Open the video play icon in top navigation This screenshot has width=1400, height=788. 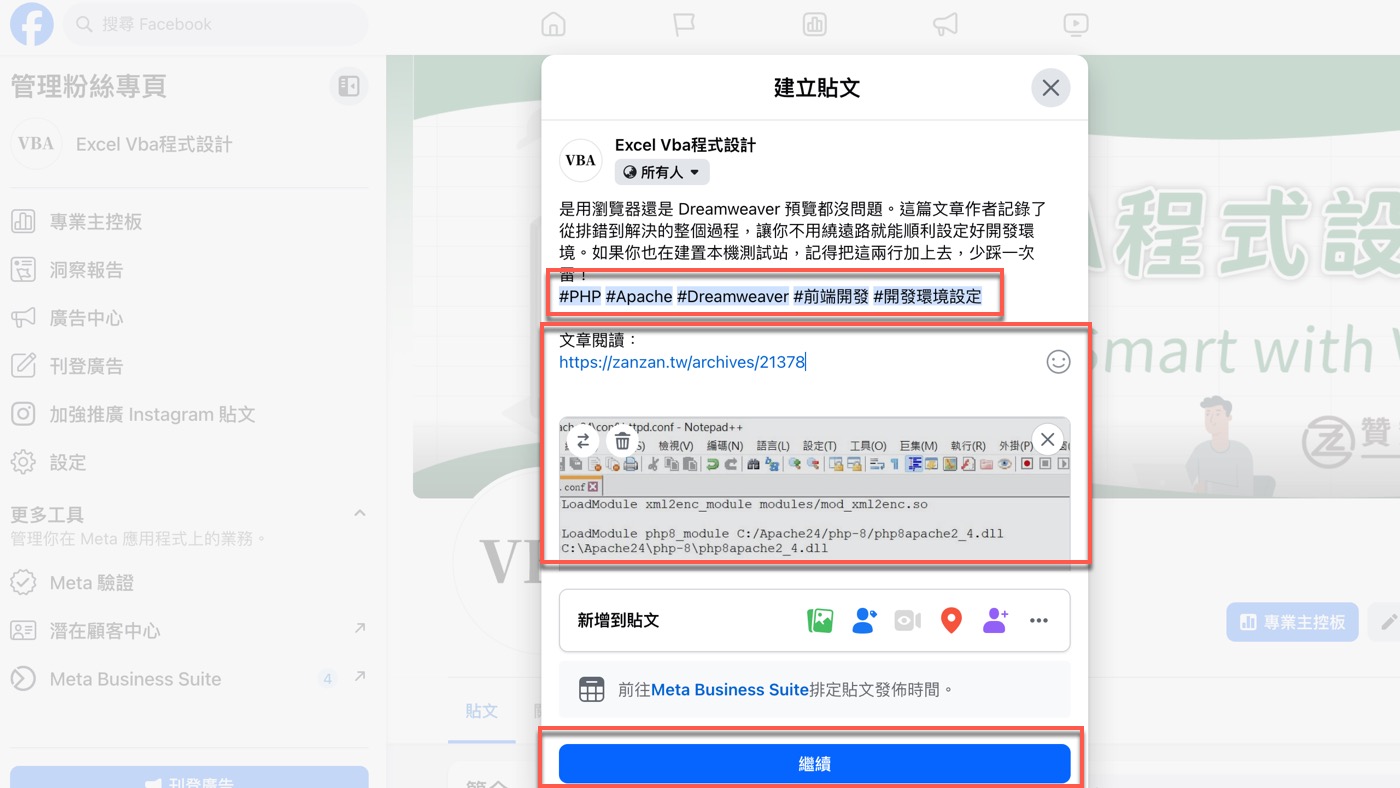1076,25
